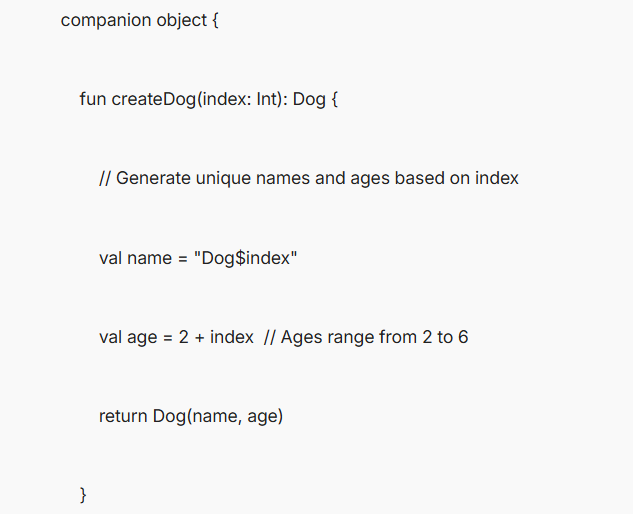Image resolution: width=633 pixels, height=514 pixels.
Task: Click 'Dog(name, age)' constructor call
Action: pyautogui.click(x=218, y=416)
